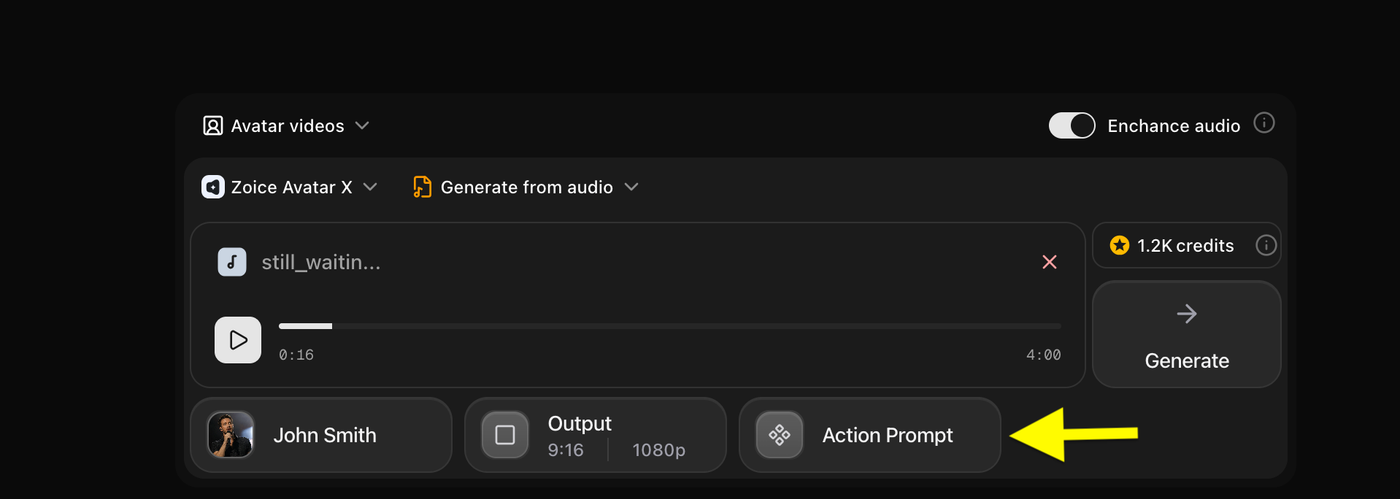Select the John Smith avatar thumbnail
The height and width of the screenshot is (499, 1400).
[230, 435]
